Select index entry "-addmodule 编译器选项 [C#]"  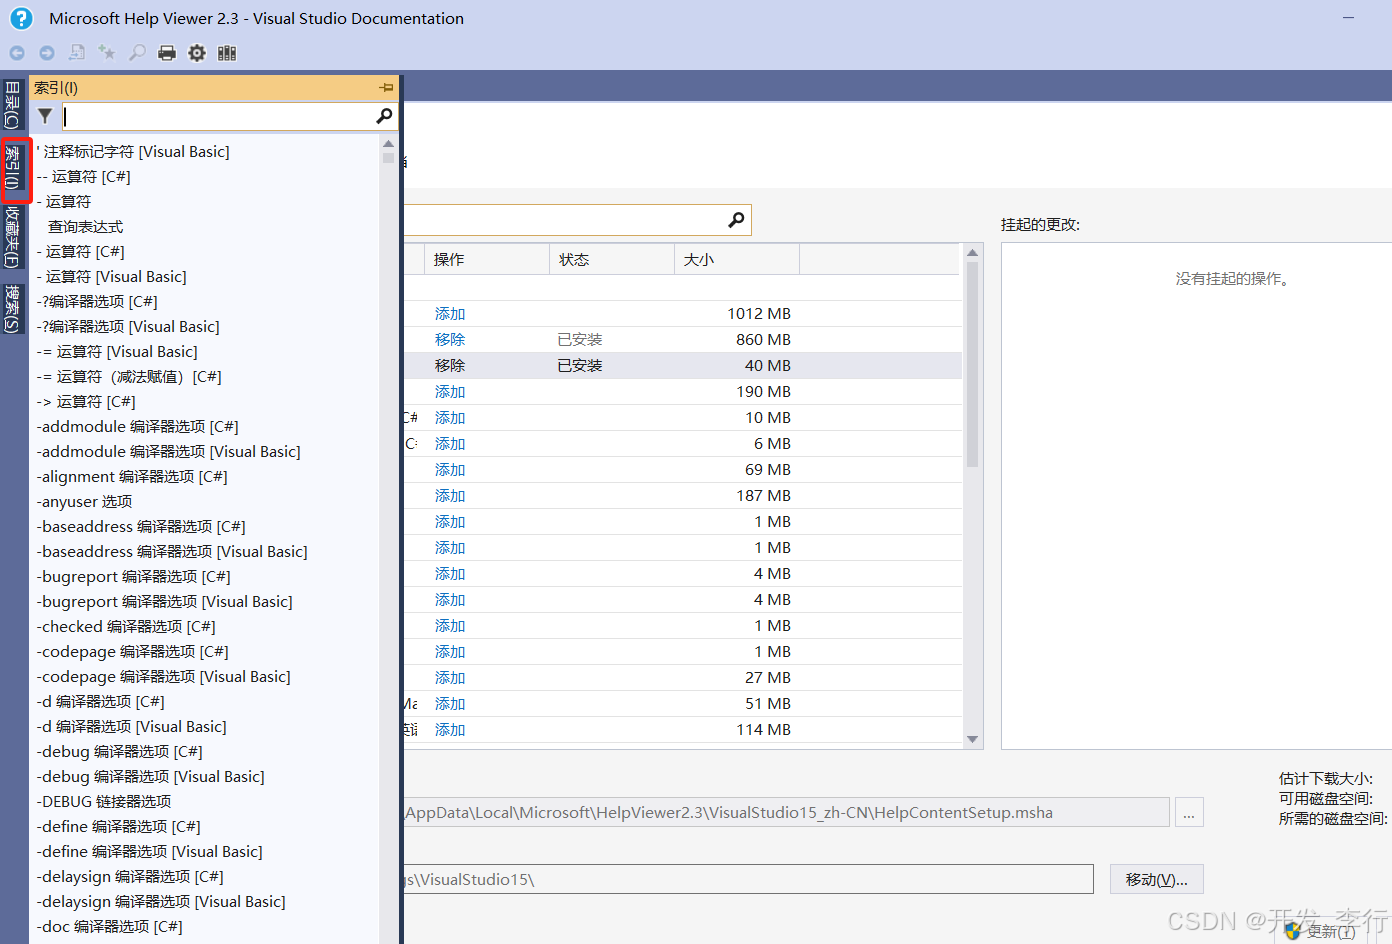138,427
